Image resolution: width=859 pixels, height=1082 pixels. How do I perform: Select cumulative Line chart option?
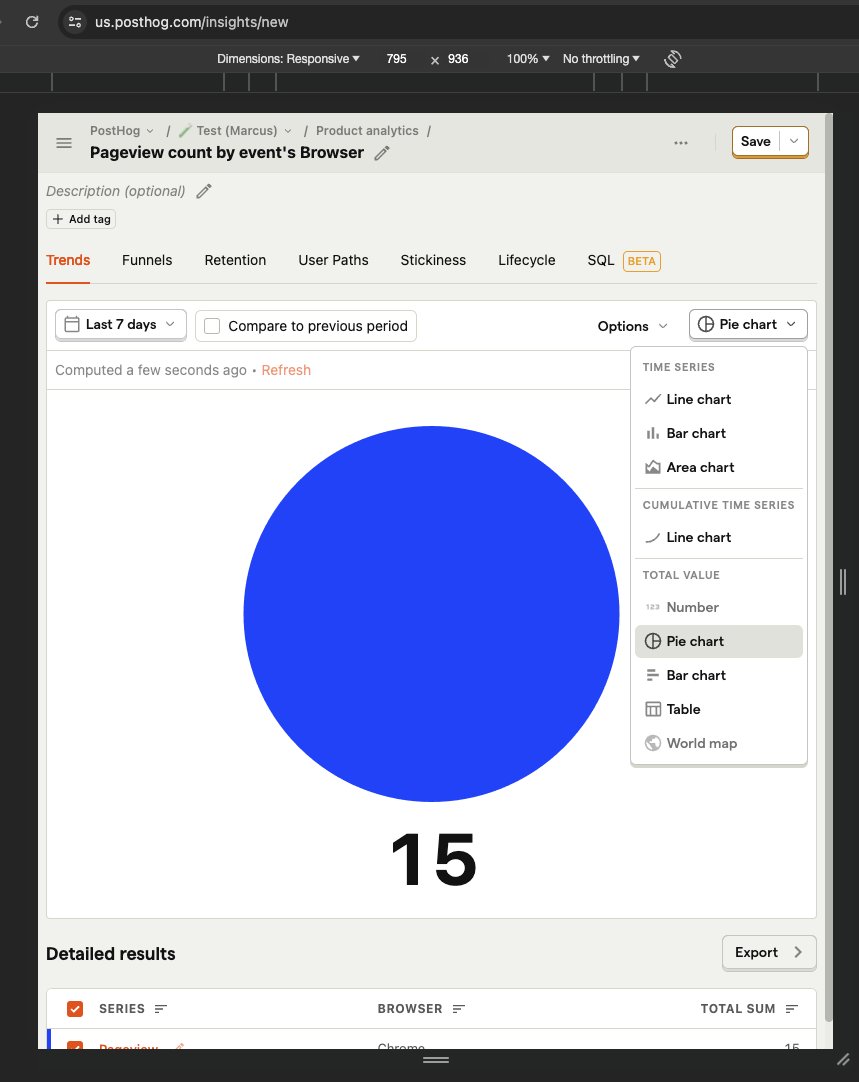tap(718, 538)
